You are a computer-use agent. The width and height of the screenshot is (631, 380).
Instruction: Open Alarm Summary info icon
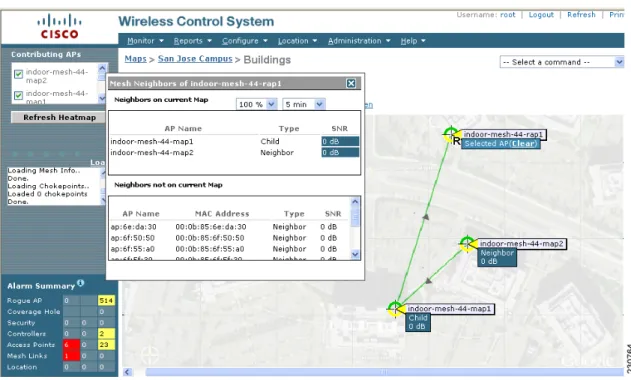pos(80,283)
